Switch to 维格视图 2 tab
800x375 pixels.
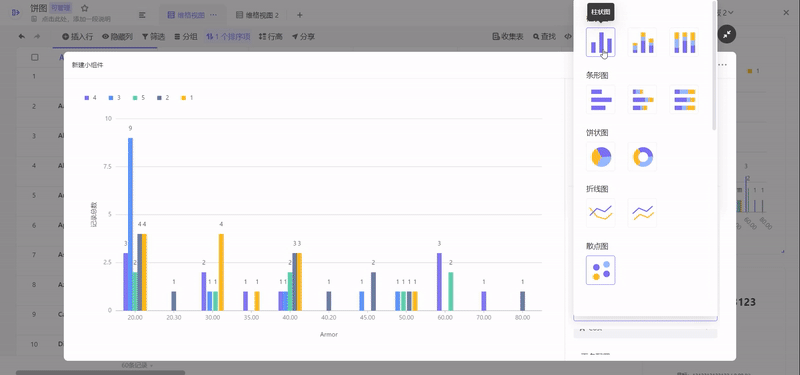[x=257, y=15]
